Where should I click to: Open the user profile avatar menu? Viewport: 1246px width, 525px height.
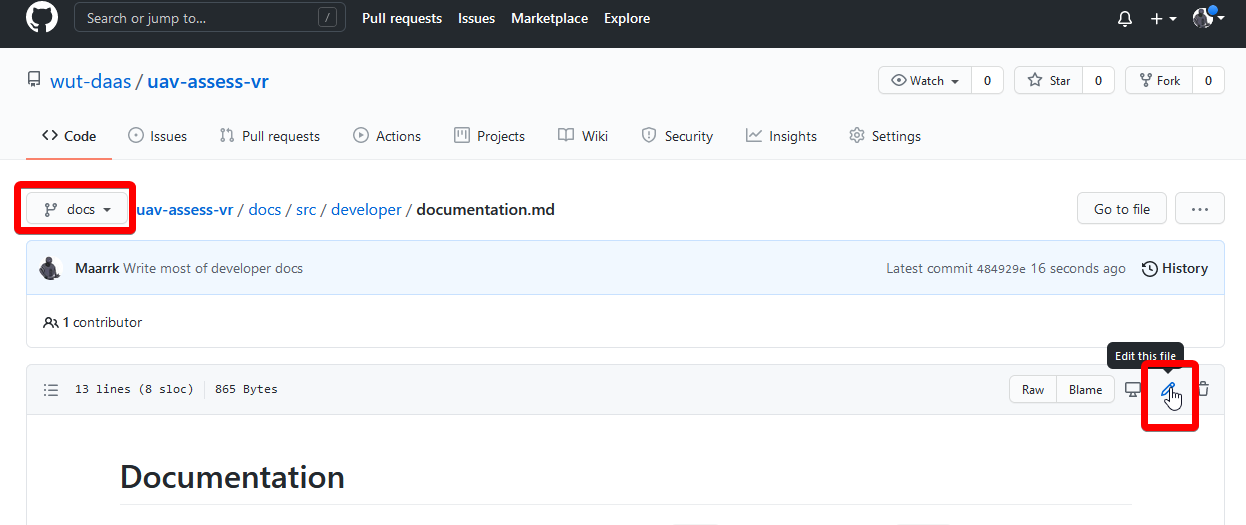pos(1208,18)
